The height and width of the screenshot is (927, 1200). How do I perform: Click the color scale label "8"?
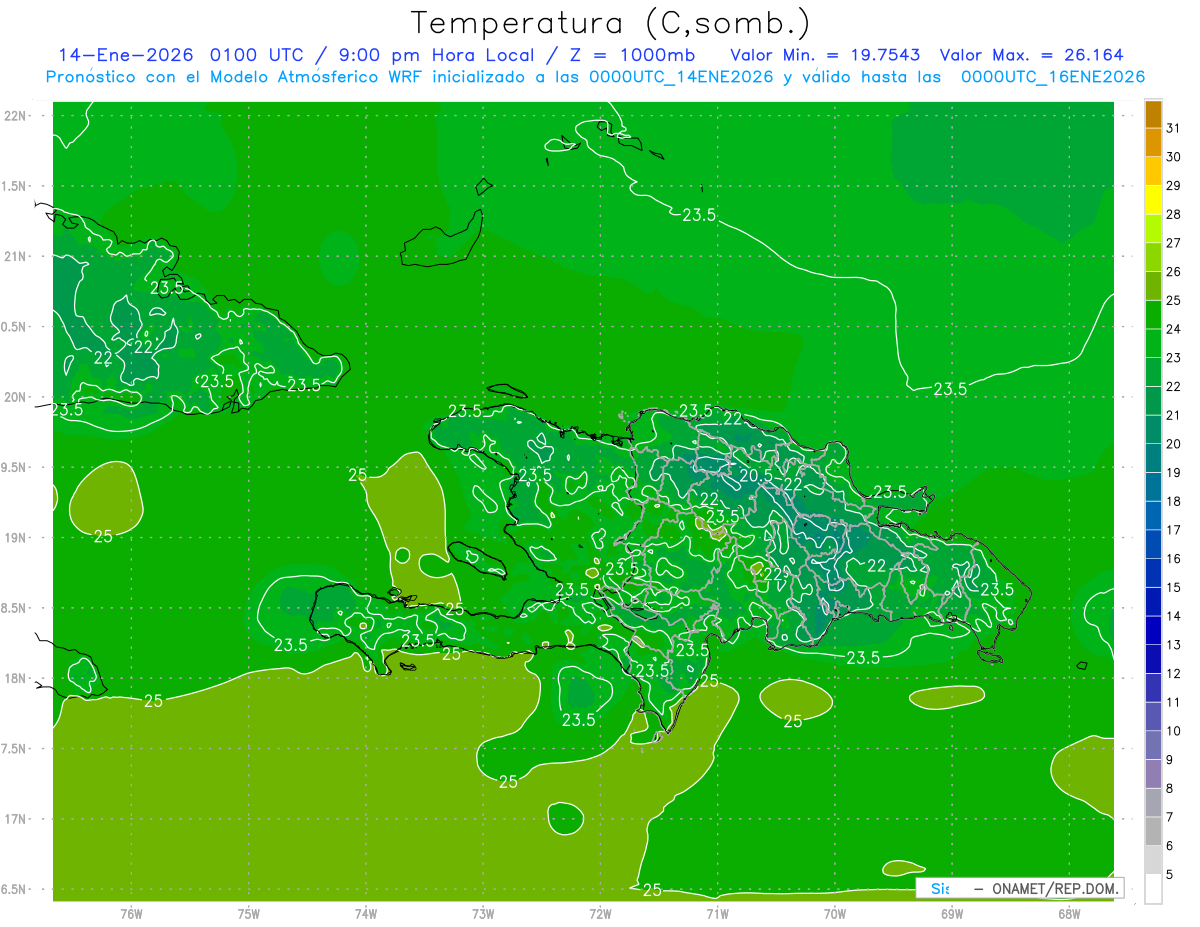pyautogui.click(x=1171, y=788)
